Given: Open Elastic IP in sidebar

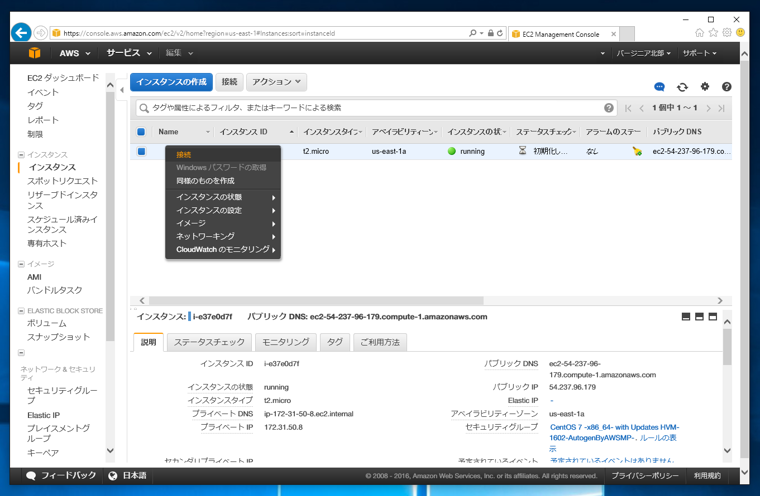Looking at the screenshot, I should point(44,415).
